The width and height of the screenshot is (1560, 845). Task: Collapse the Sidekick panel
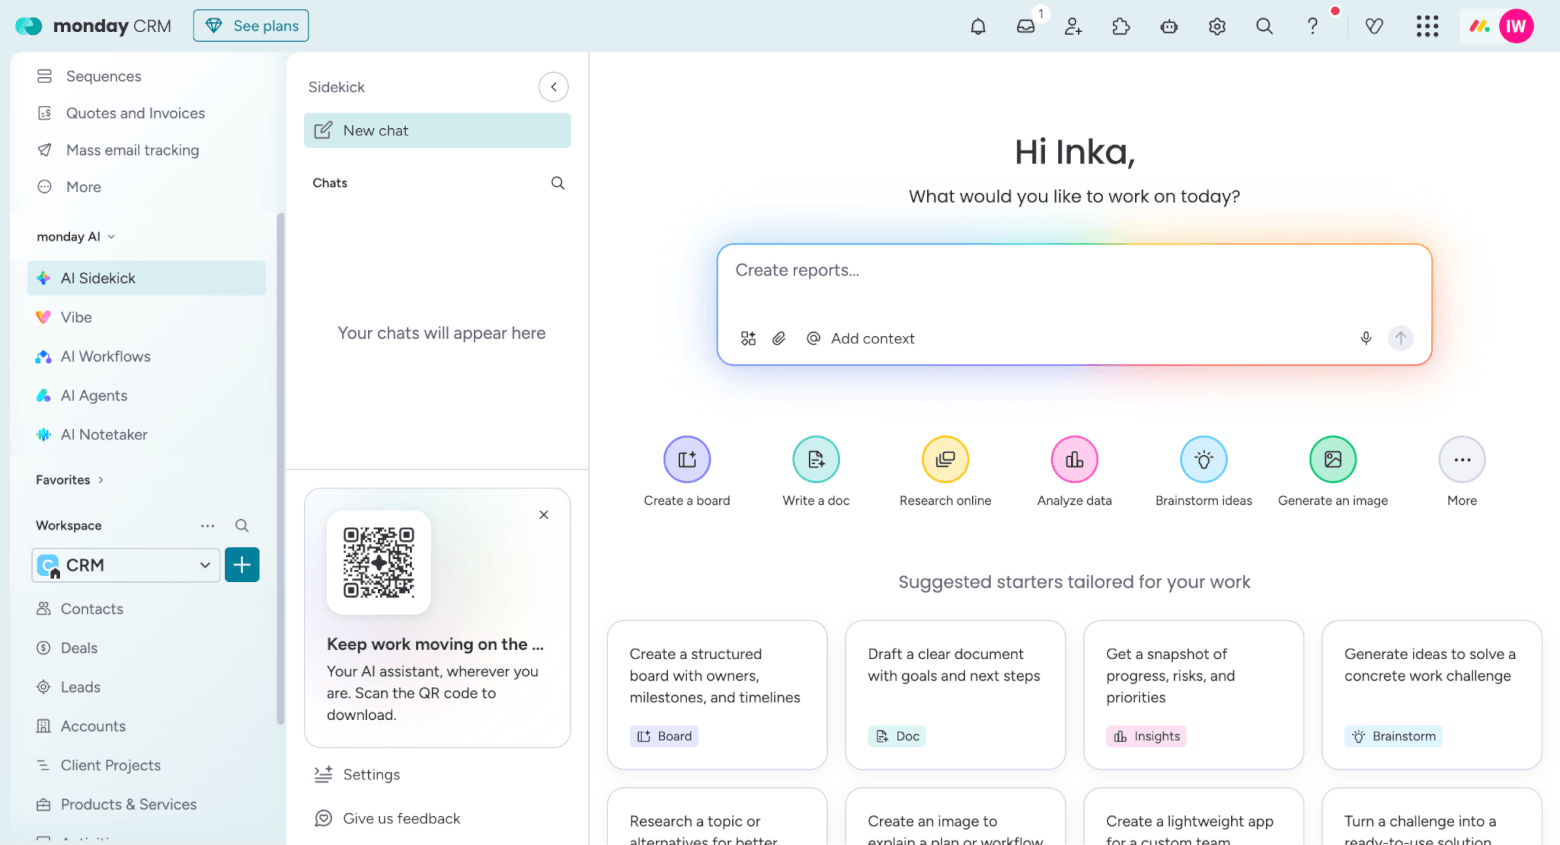[553, 87]
